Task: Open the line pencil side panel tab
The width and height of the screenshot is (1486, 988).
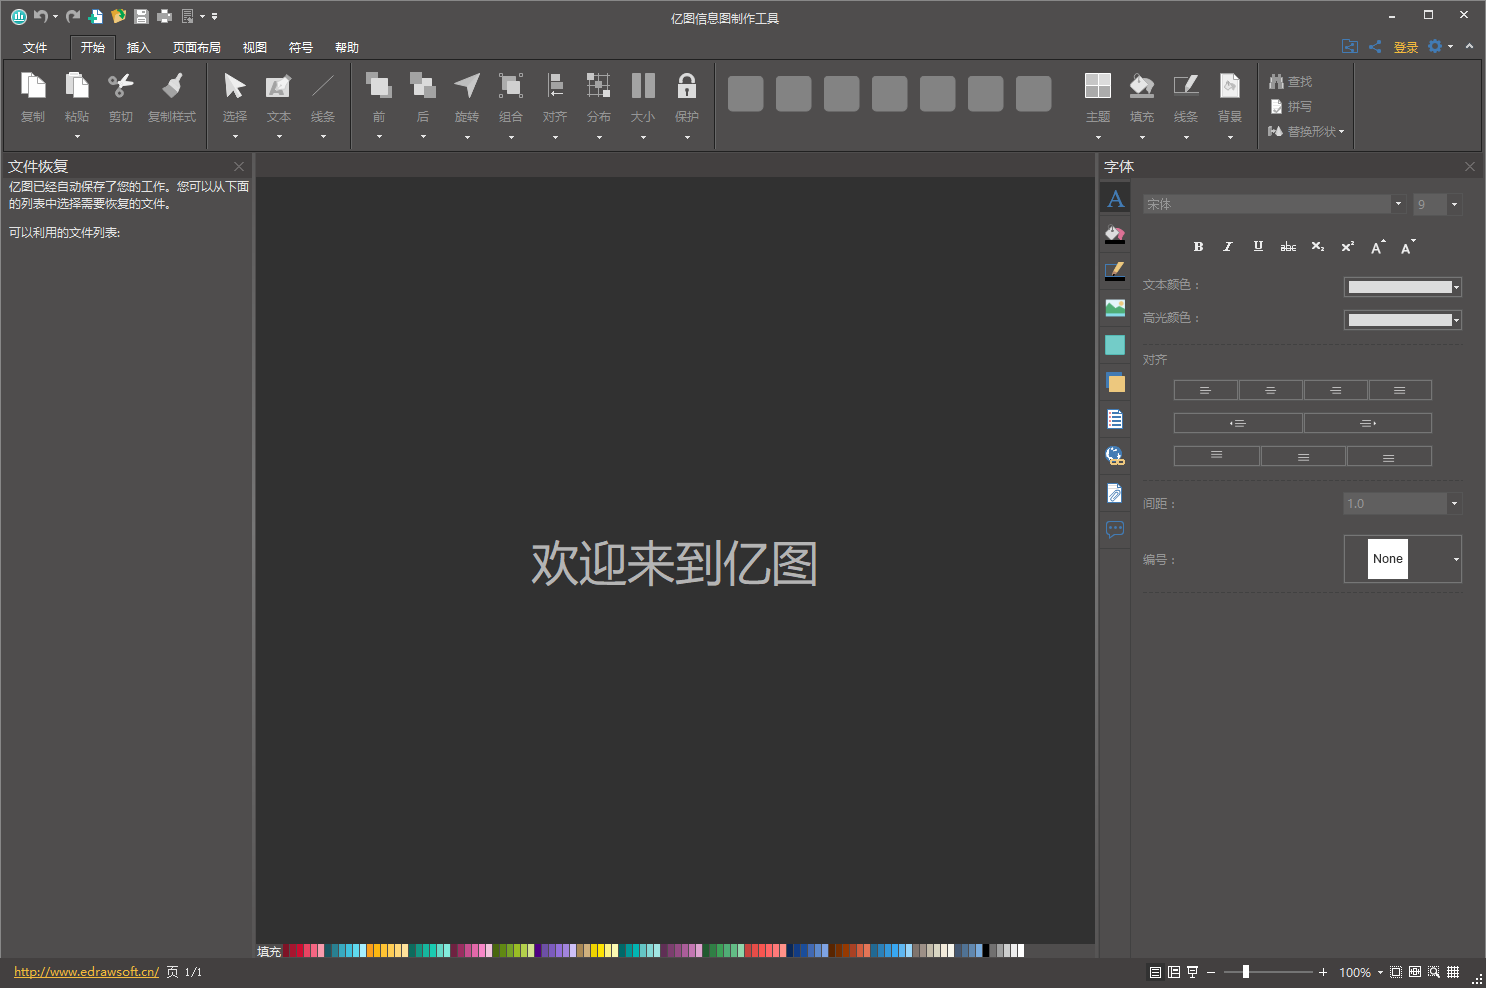Action: click(1115, 271)
